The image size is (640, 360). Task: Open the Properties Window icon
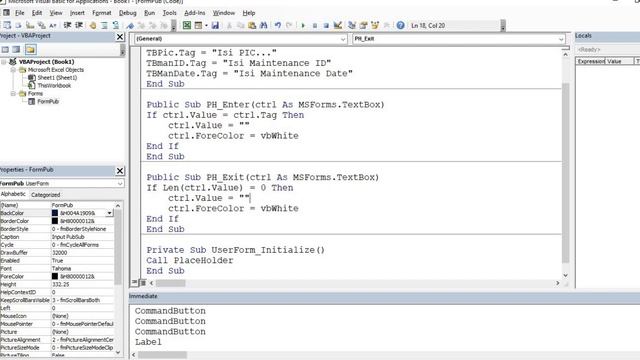363,25
